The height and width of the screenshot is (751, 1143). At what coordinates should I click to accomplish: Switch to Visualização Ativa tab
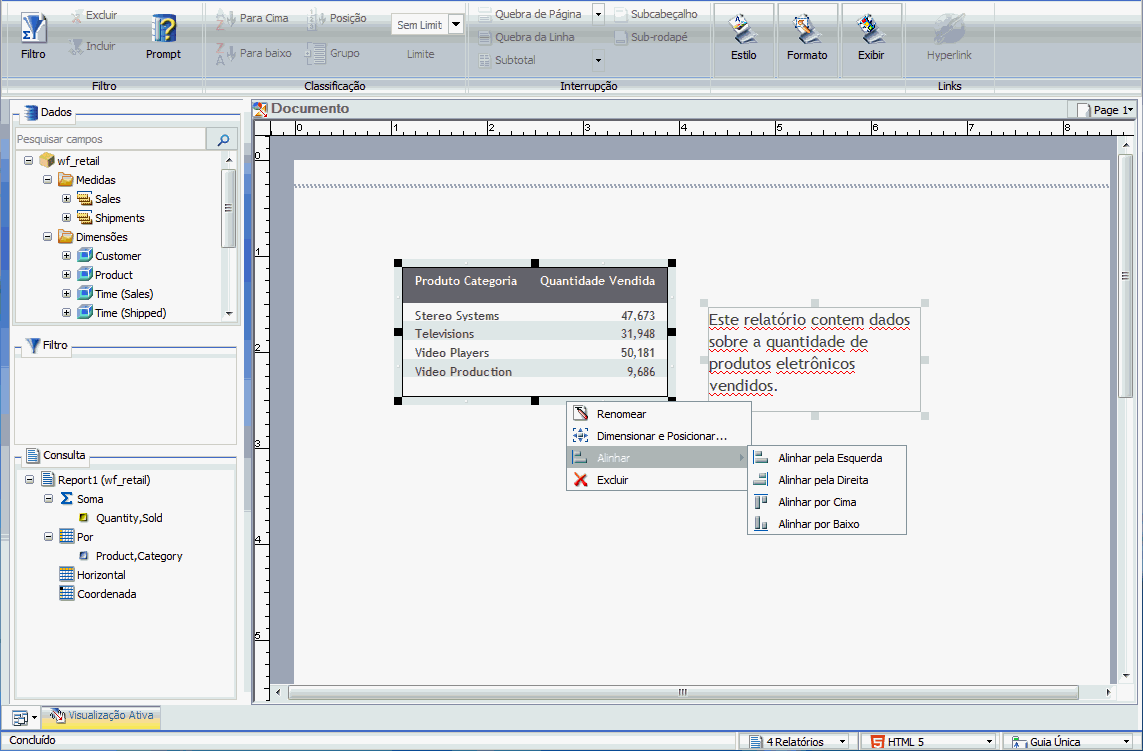tap(101, 716)
